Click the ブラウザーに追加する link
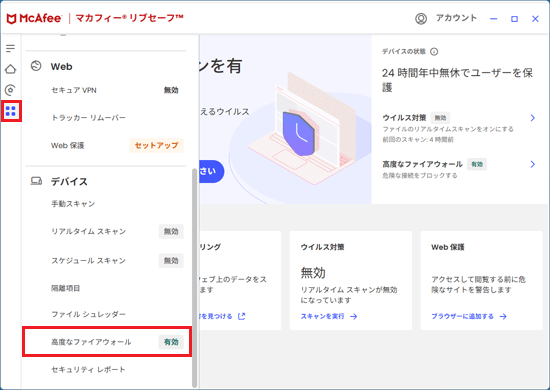Image resolution: width=550 pixels, height=390 pixels. (x=462, y=316)
